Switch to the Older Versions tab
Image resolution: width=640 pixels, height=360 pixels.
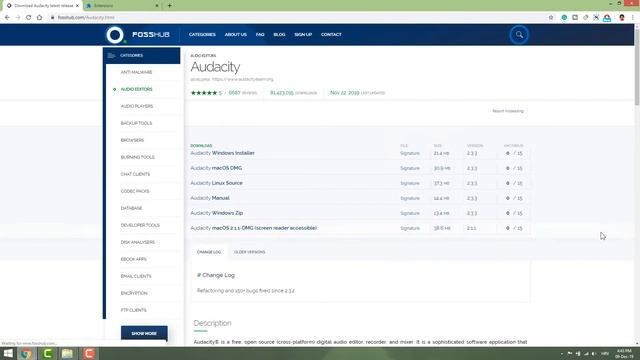pyautogui.click(x=249, y=252)
